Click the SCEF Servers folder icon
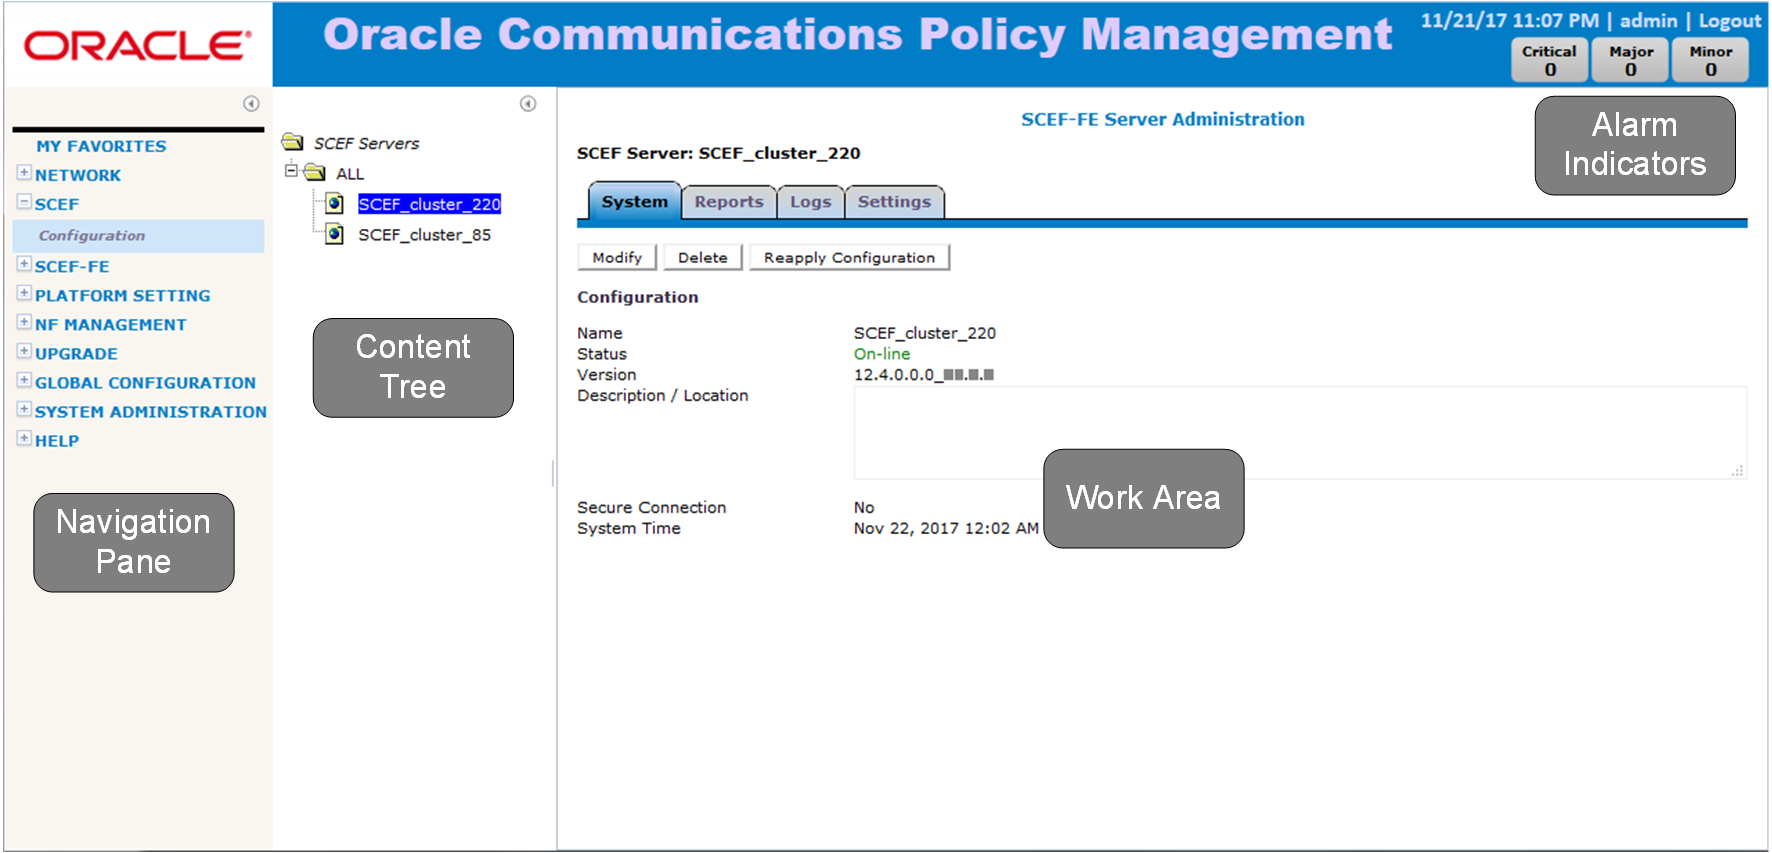Viewport: 1772px width, 853px height. 293,142
